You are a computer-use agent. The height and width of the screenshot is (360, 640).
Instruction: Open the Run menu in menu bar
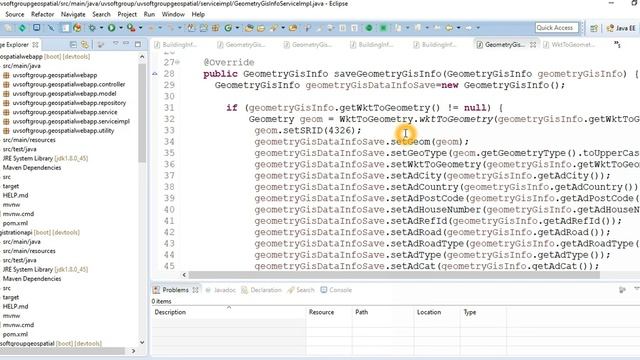149,14
